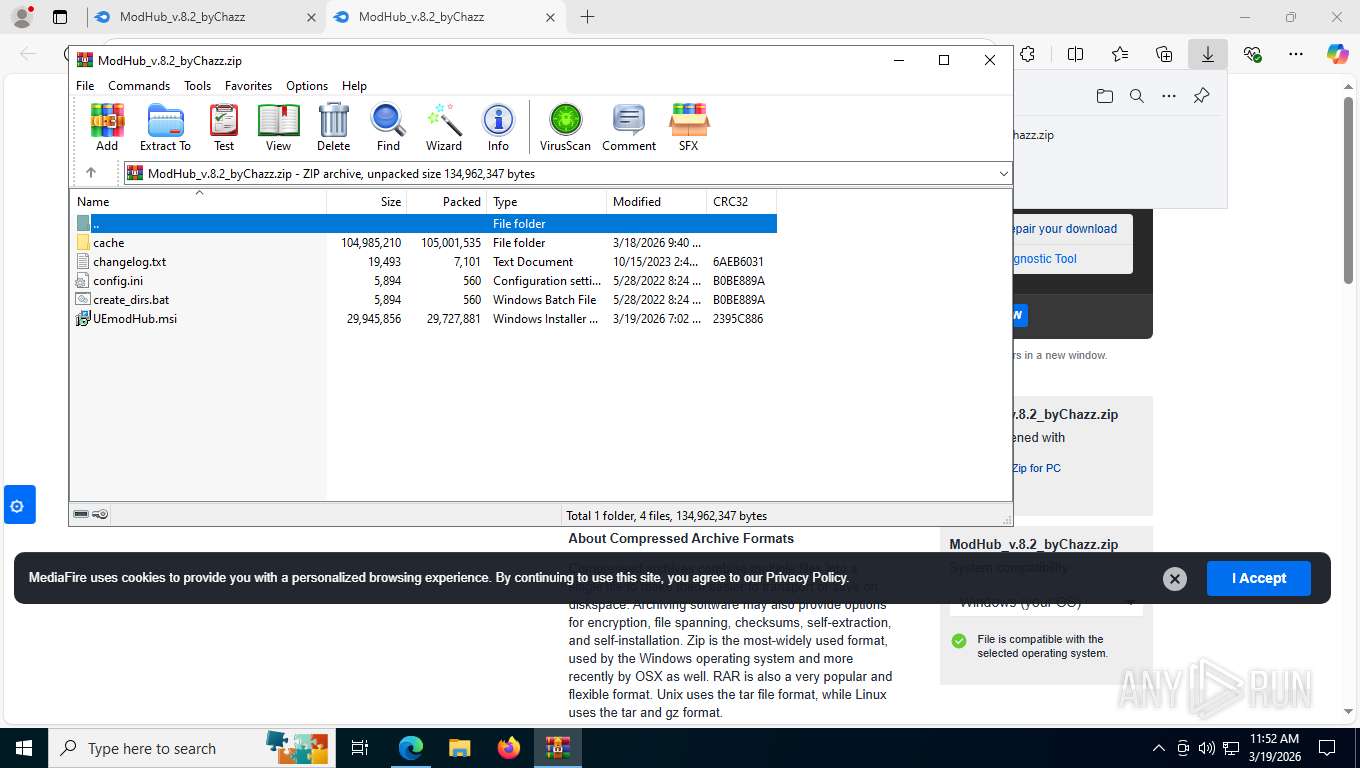This screenshot has width=1360, height=768.
Task: Start VirusScan on the archive
Action: click(x=565, y=127)
